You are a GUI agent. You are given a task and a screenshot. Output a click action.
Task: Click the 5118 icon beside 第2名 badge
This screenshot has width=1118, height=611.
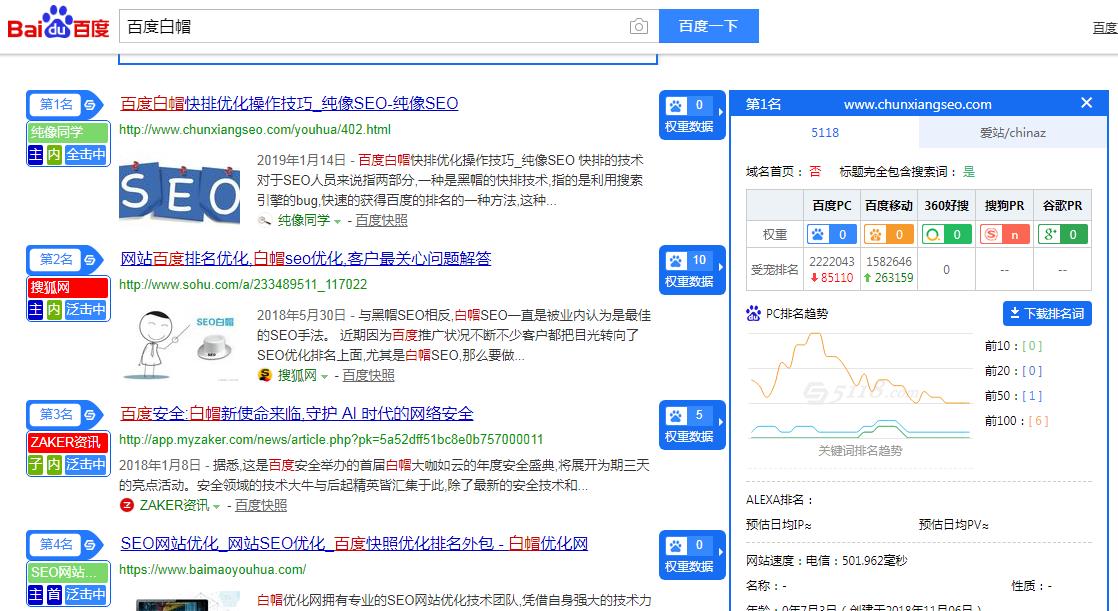coord(90,260)
